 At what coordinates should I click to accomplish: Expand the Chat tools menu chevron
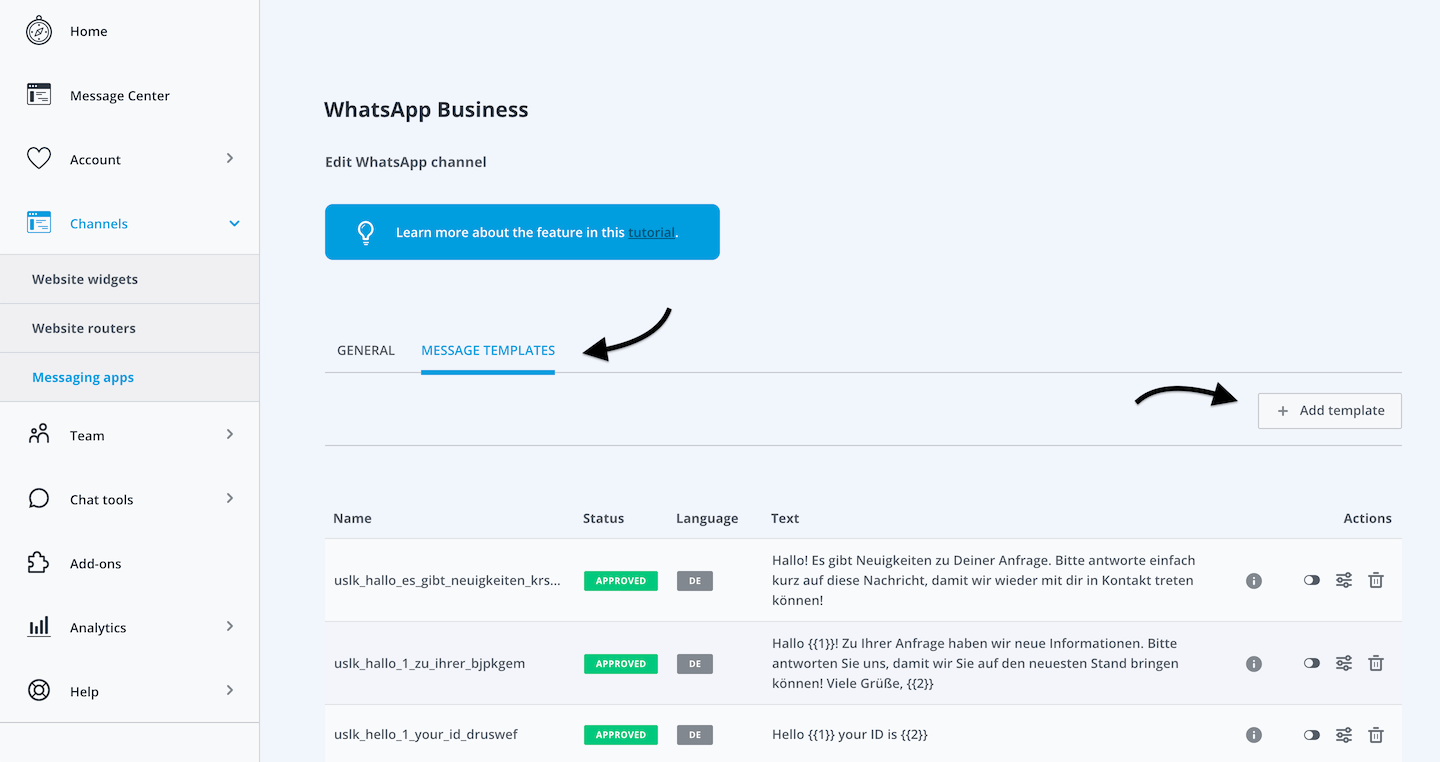pos(230,498)
